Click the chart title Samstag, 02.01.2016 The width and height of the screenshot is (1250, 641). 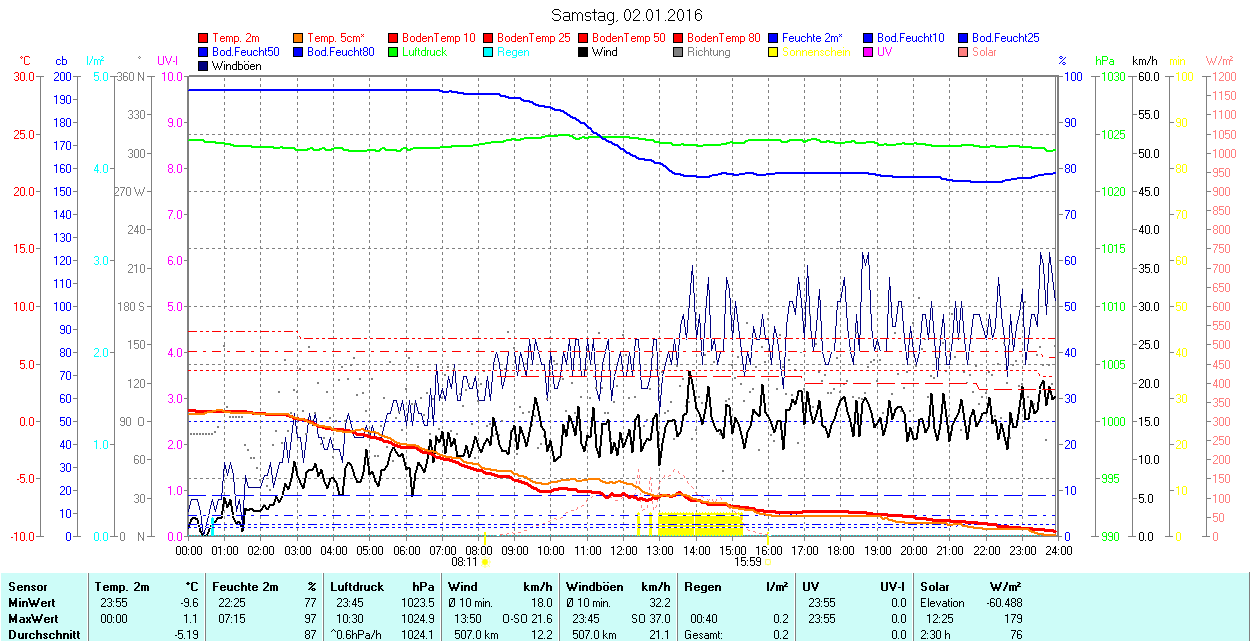tap(627, 15)
